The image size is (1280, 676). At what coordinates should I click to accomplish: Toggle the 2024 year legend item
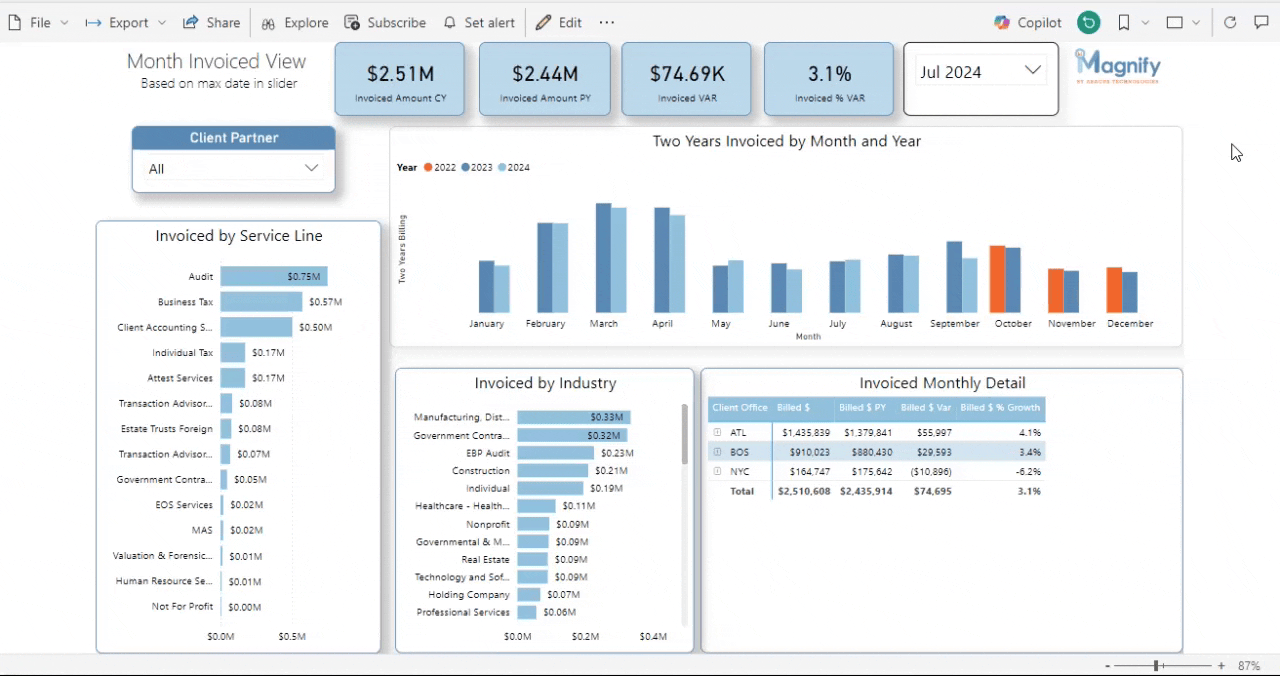point(514,168)
